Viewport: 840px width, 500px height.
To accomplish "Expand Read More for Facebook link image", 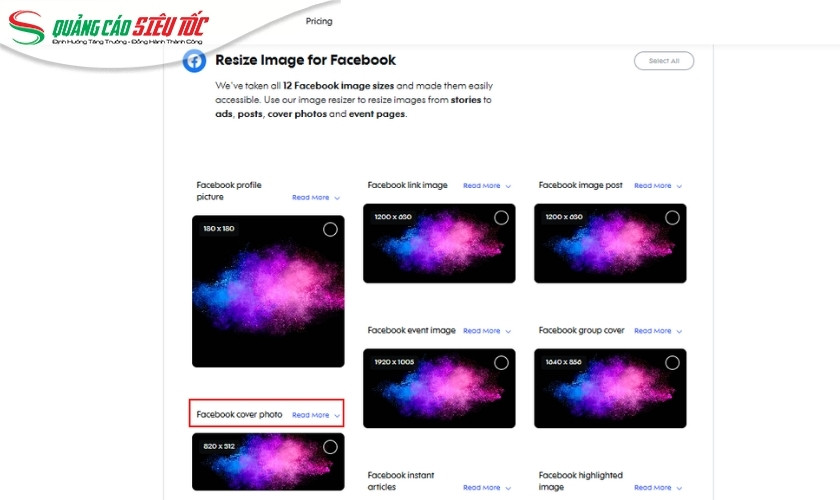I will [x=486, y=185].
